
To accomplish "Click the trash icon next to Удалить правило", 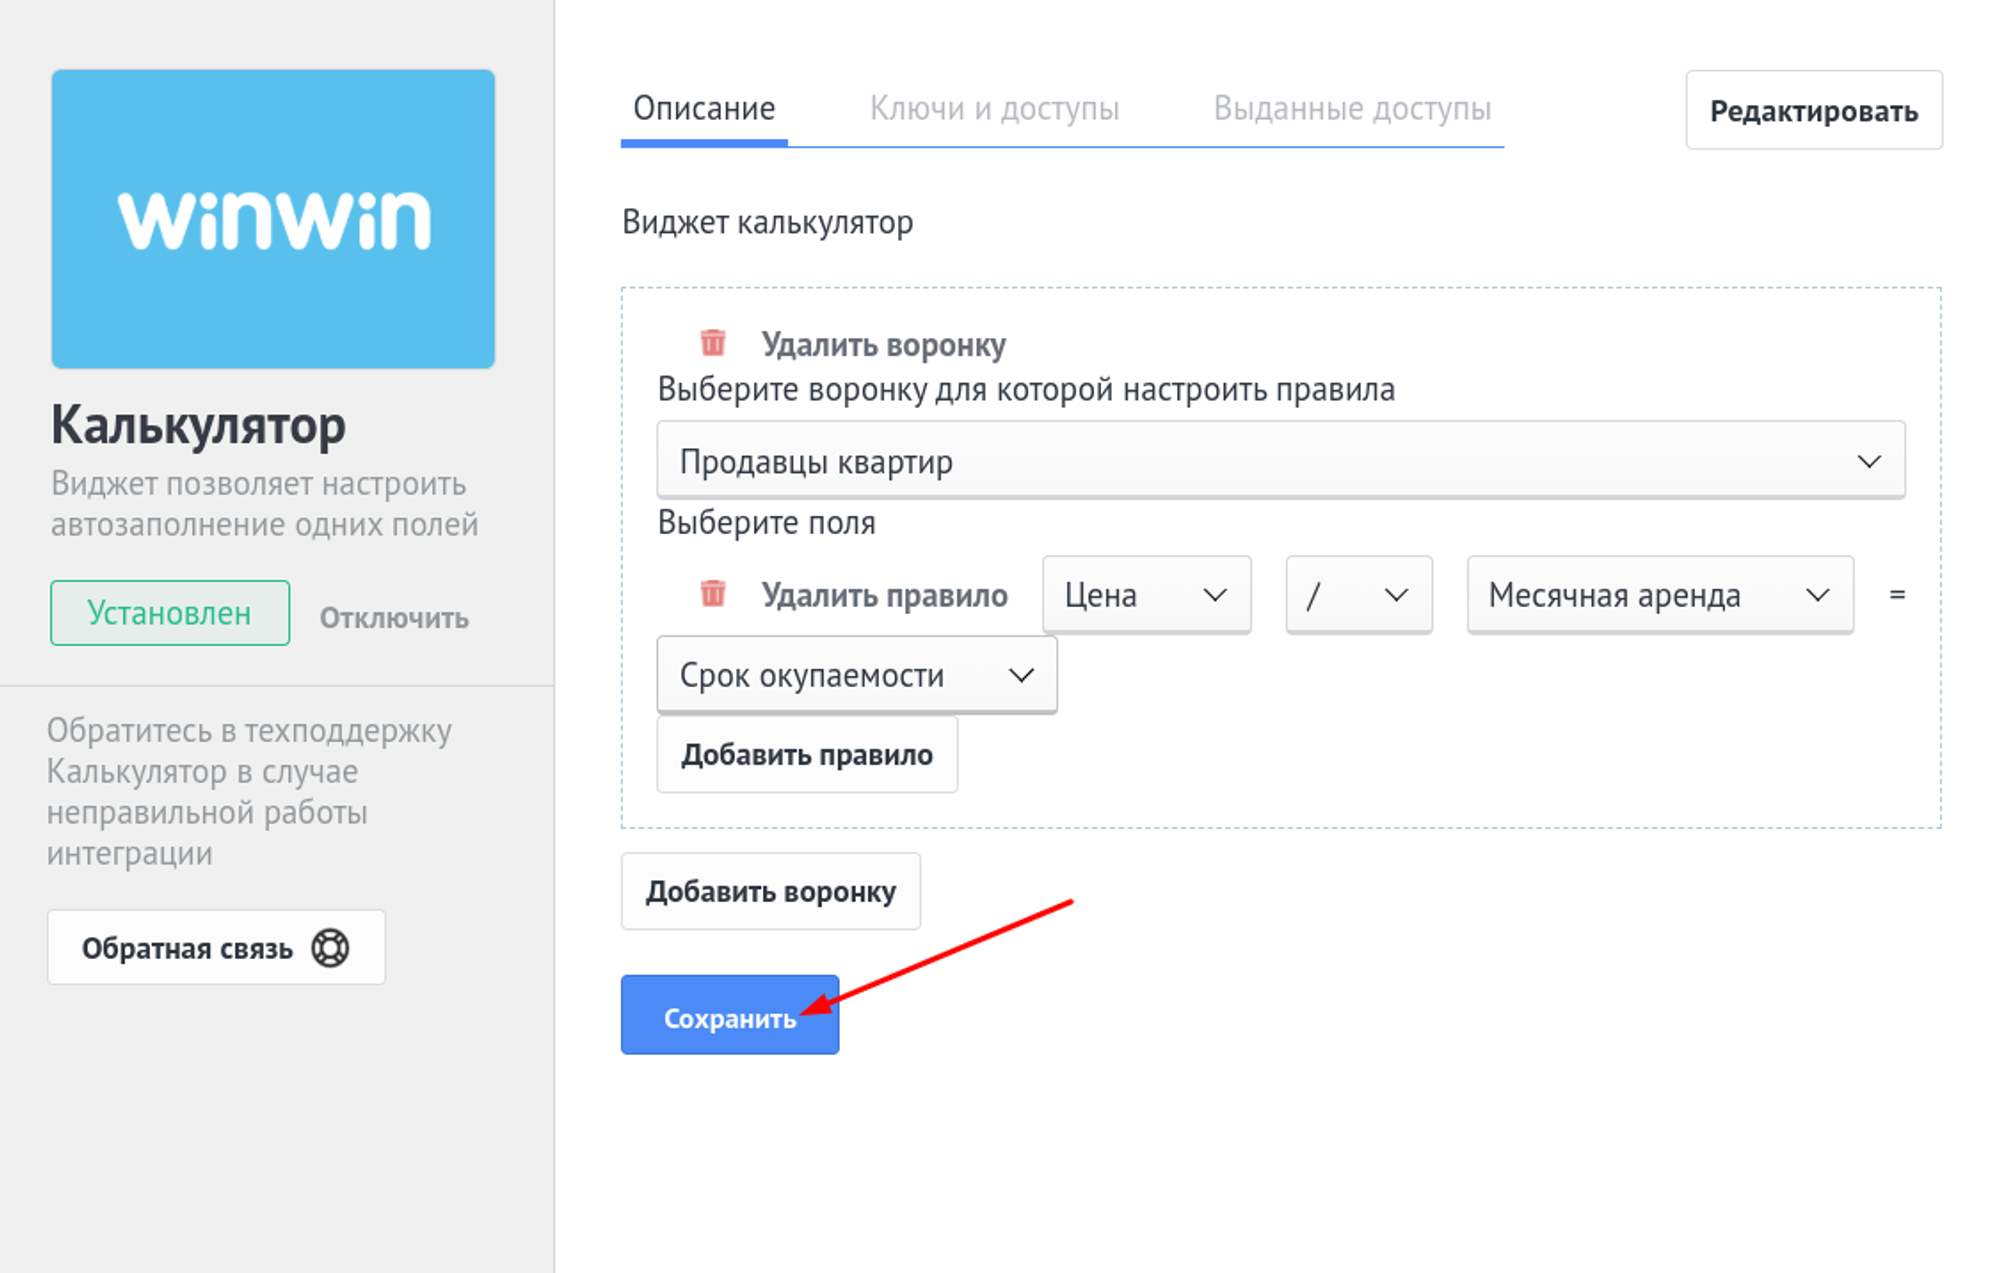I will tap(712, 594).
